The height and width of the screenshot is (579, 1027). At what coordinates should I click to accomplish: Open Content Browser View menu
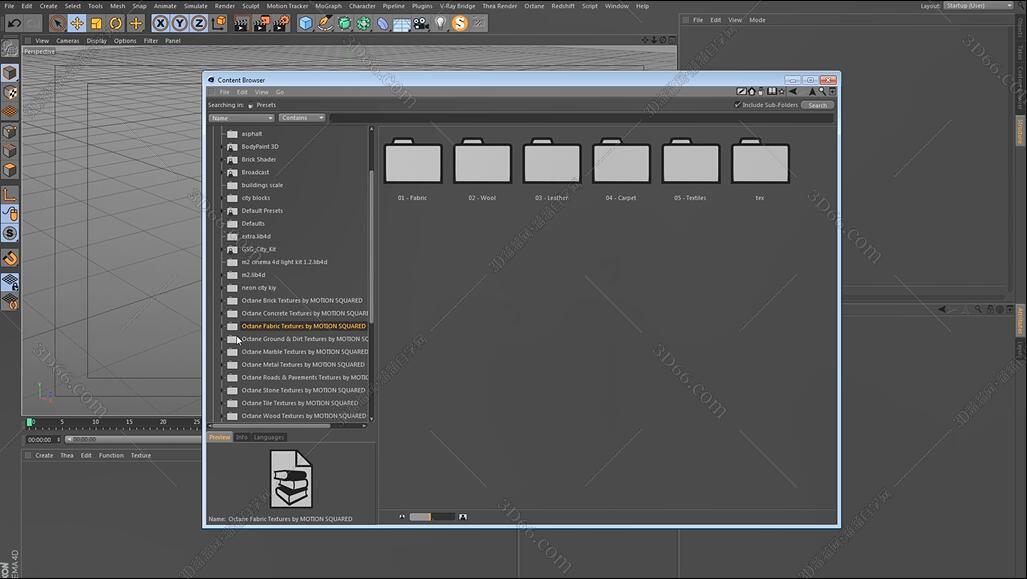(x=261, y=92)
